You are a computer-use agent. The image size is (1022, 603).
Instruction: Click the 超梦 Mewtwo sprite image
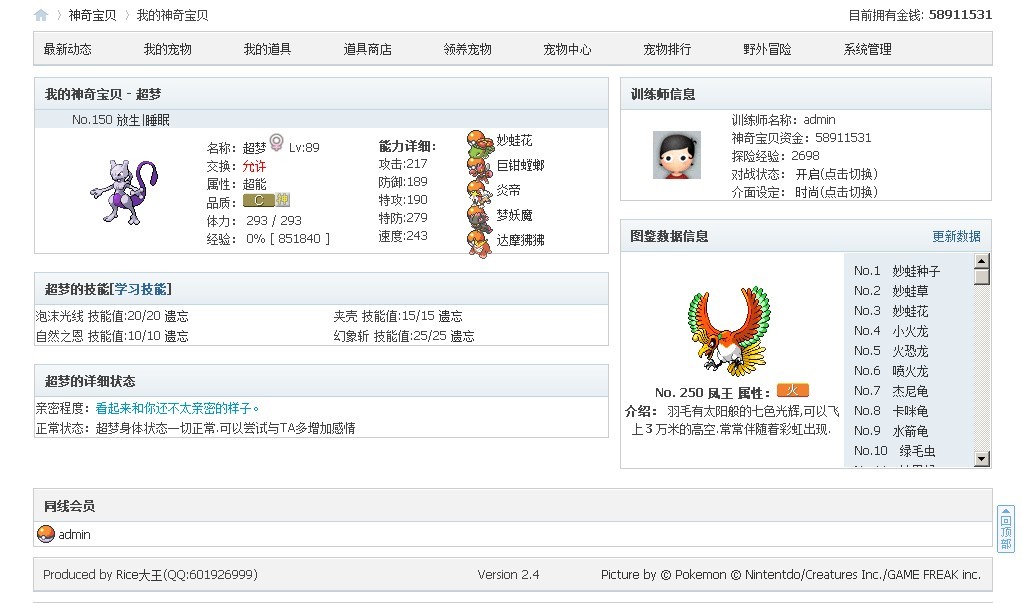point(124,192)
